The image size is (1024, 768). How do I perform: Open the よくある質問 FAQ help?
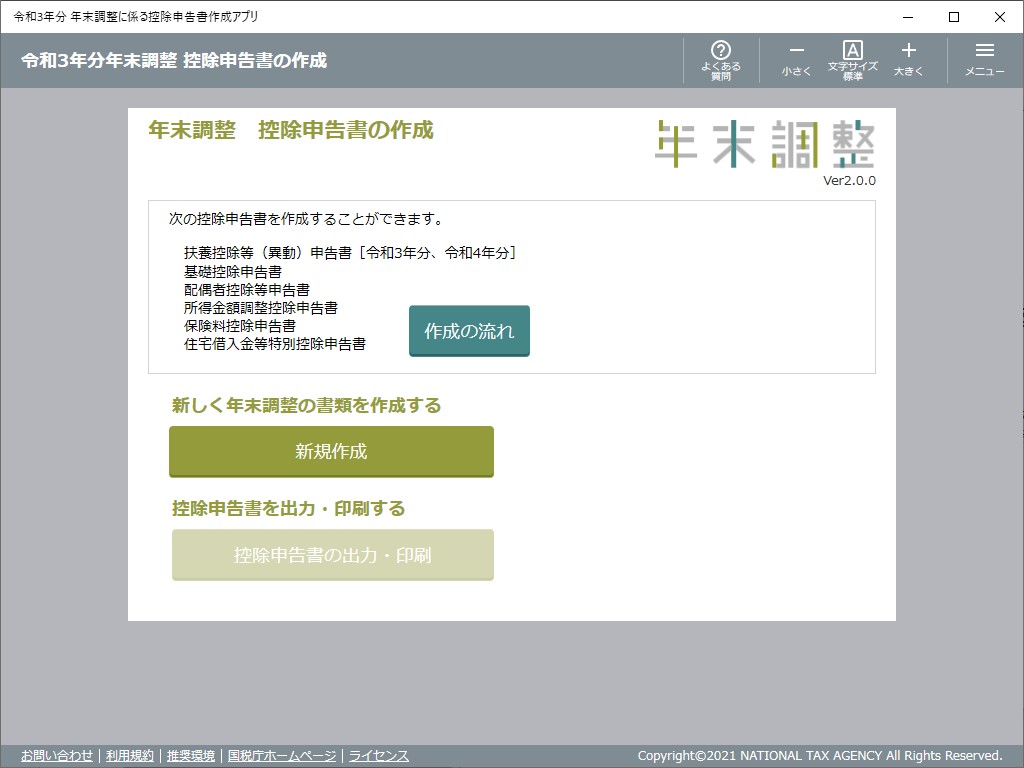point(720,58)
